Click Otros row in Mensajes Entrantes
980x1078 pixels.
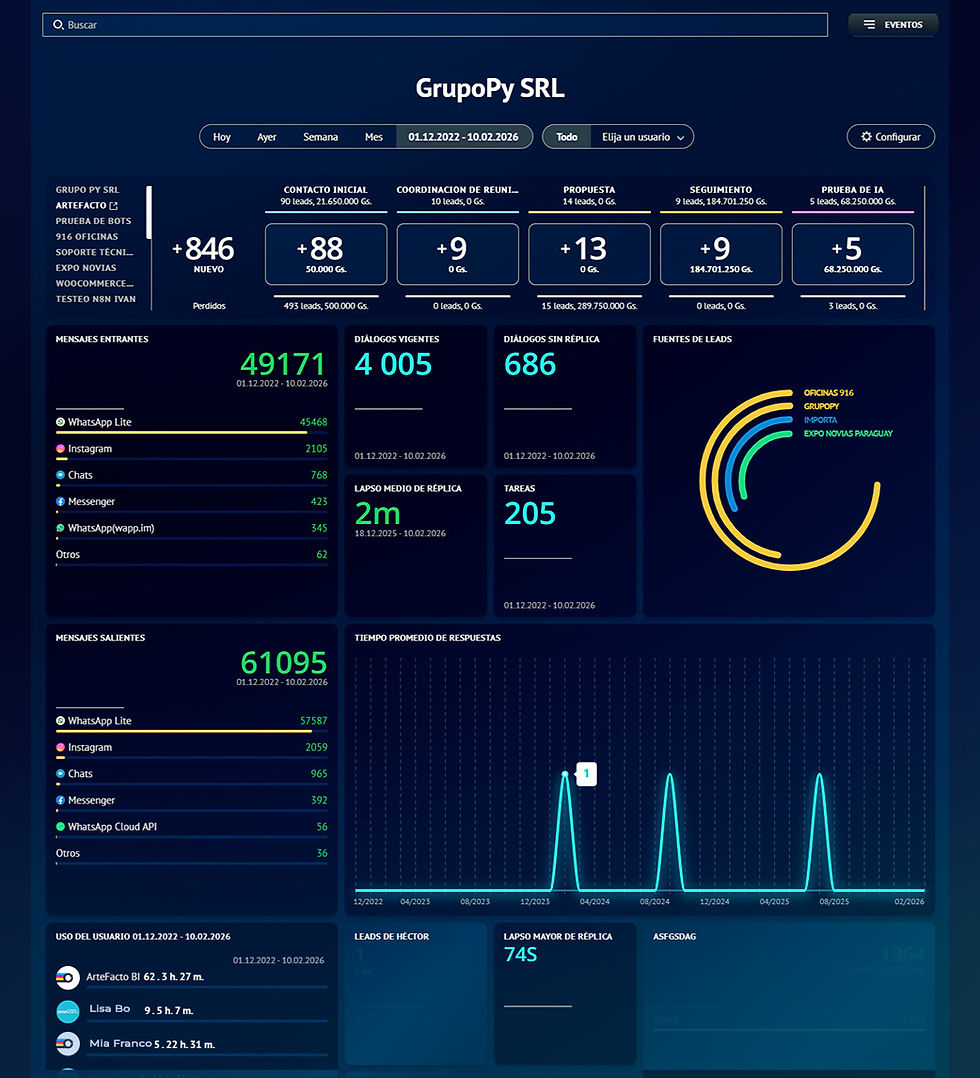pyautogui.click(x=191, y=556)
